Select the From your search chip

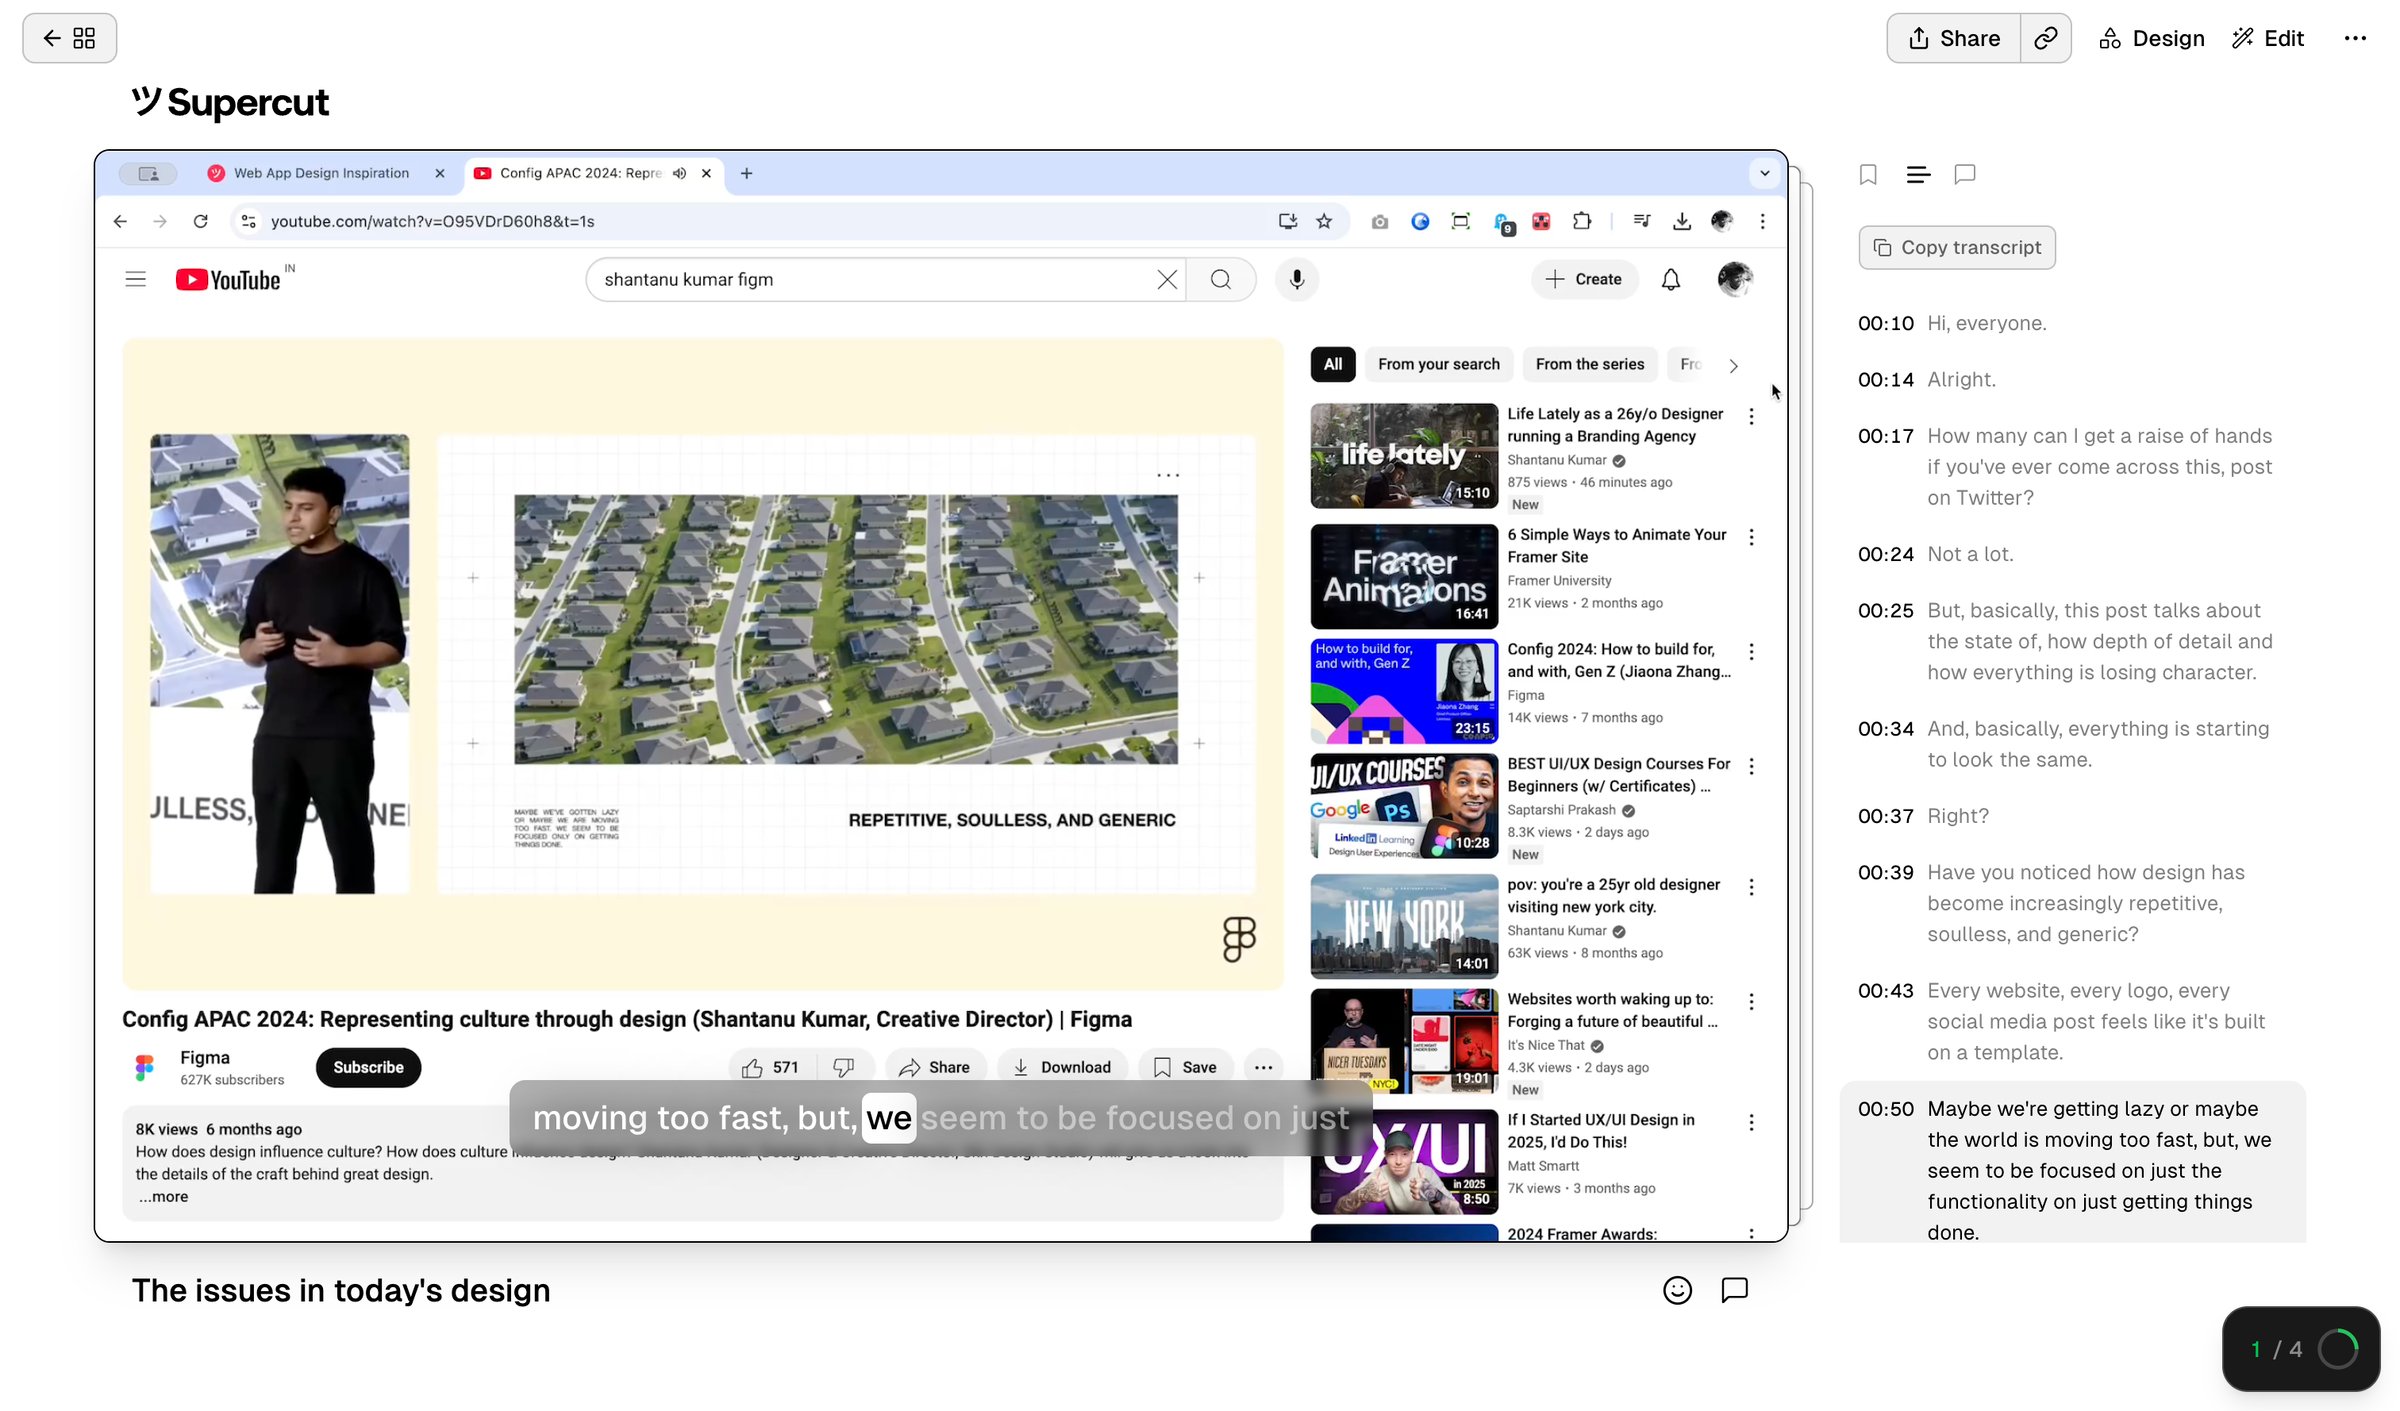pos(1439,364)
